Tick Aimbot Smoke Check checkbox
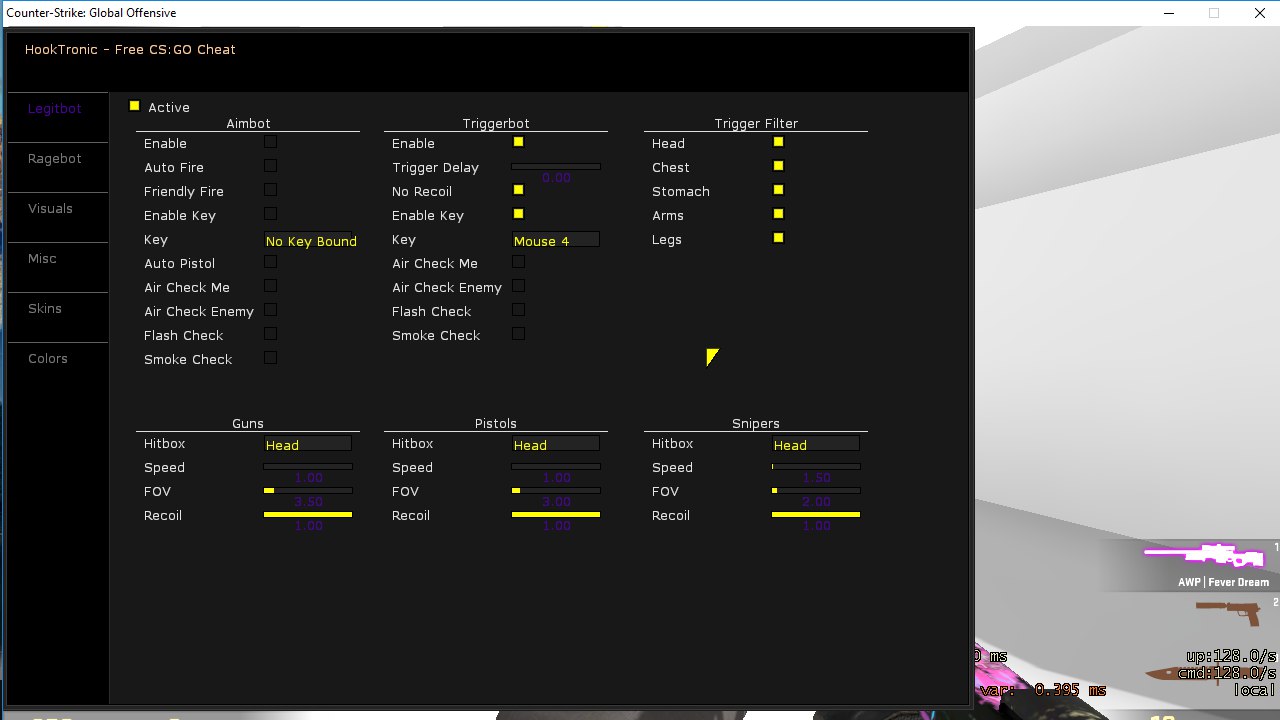 click(x=270, y=358)
